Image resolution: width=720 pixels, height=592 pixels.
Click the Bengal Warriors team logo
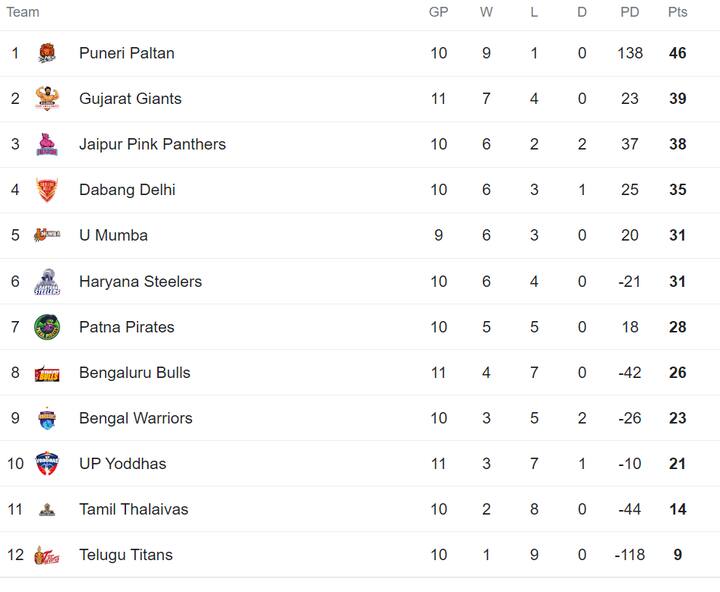(x=47, y=418)
